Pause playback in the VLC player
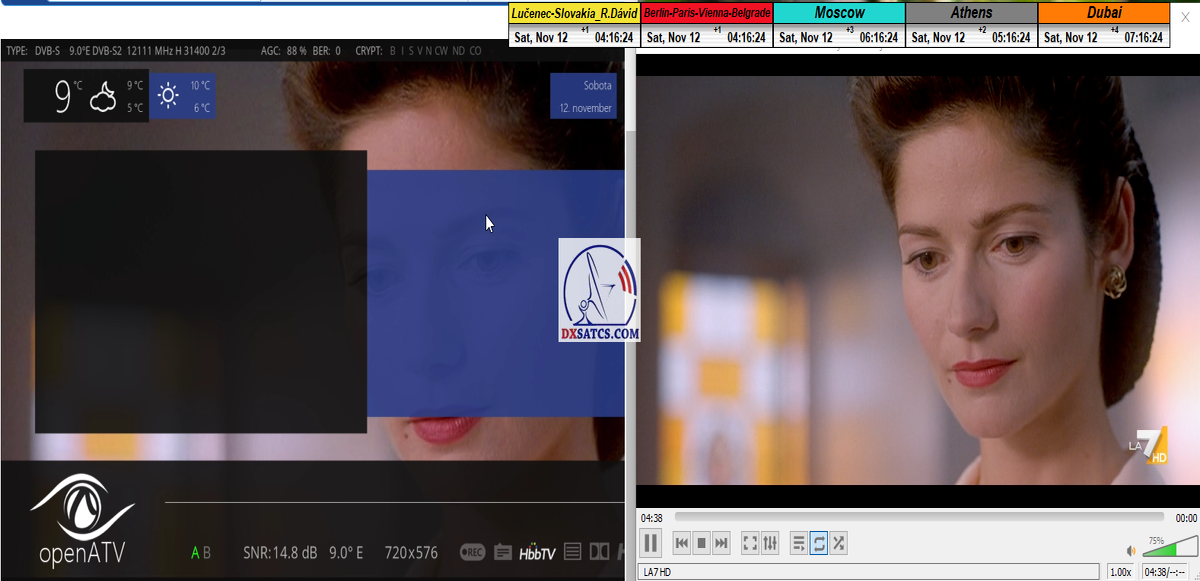Image resolution: width=1200 pixels, height=581 pixels. [x=650, y=543]
